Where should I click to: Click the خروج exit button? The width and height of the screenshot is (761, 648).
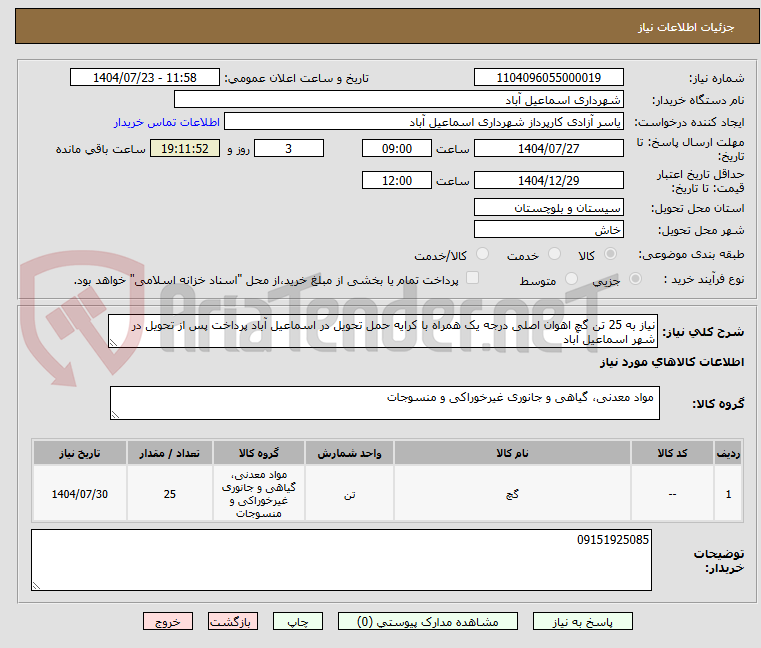[168, 621]
